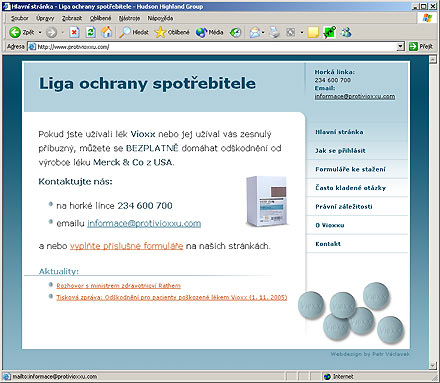Open Search (Hledat) in the toolbar
The height and width of the screenshot is (383, 440).
(x=134, y=32)
